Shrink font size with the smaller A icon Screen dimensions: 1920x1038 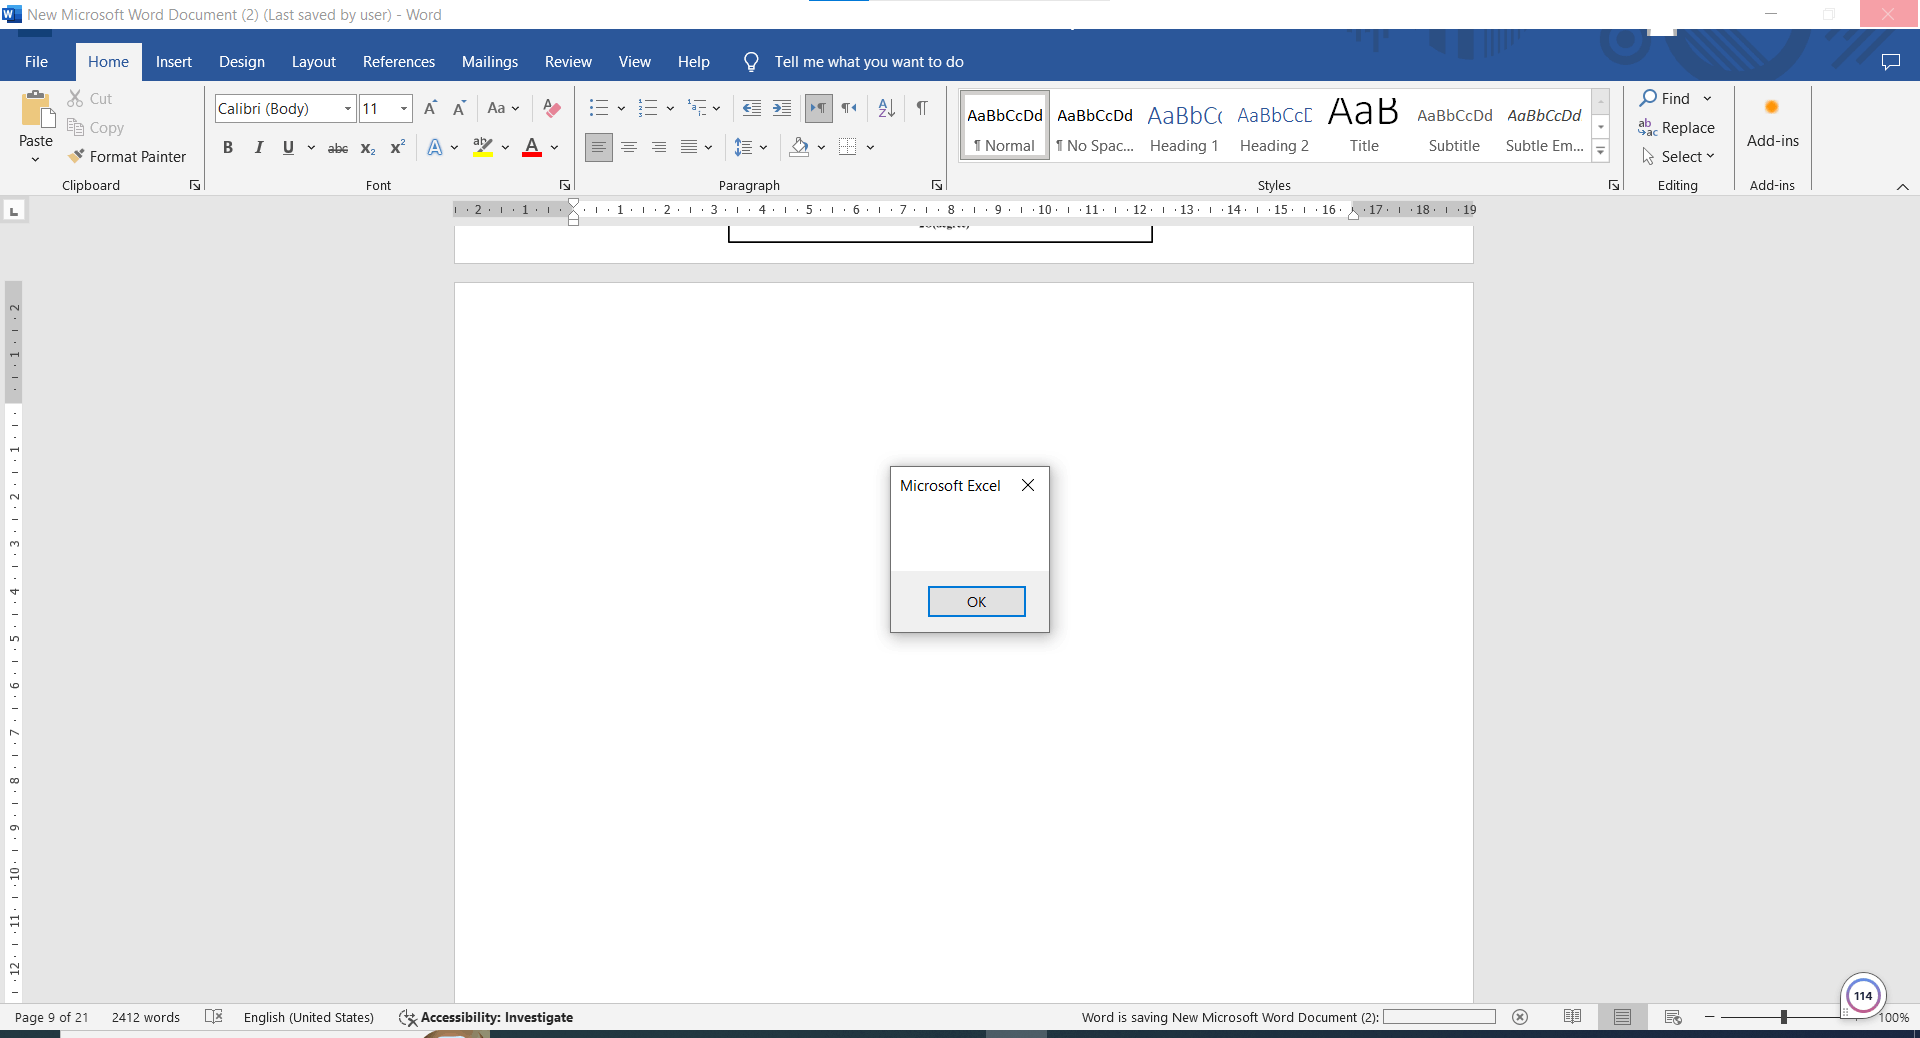[x=459, y=108]
